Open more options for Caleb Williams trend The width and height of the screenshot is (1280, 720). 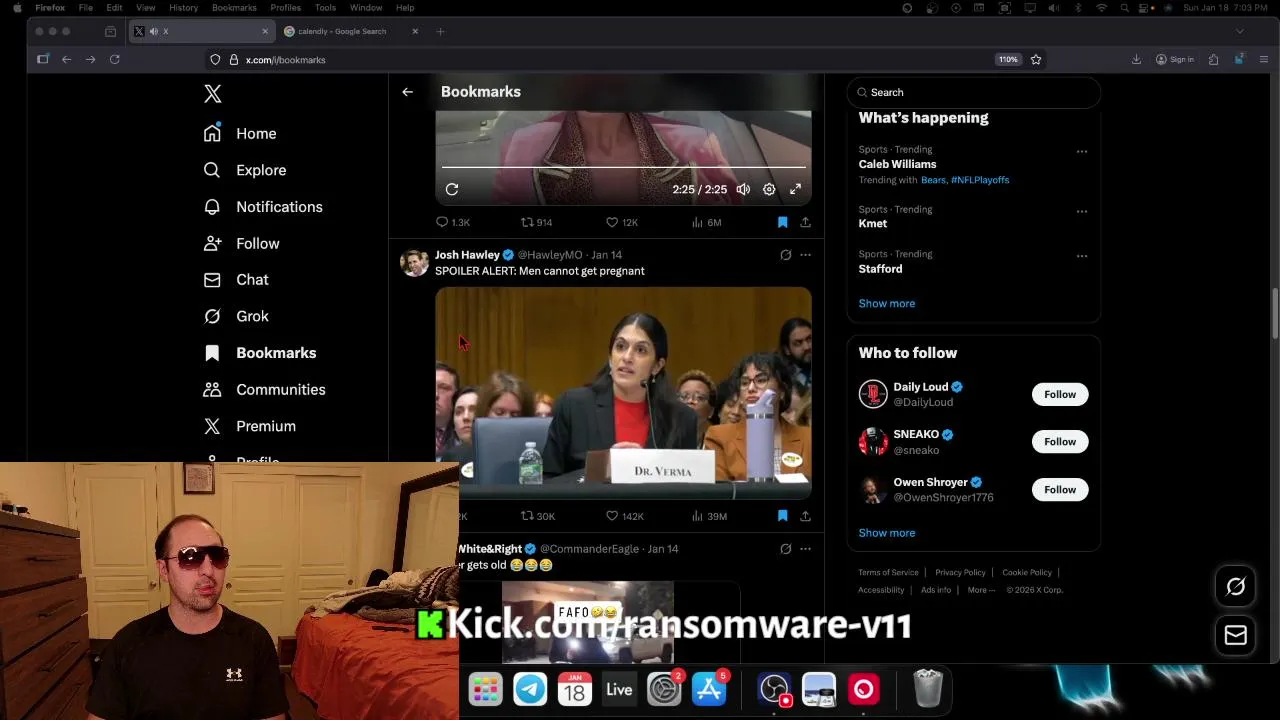point(1081,151)
